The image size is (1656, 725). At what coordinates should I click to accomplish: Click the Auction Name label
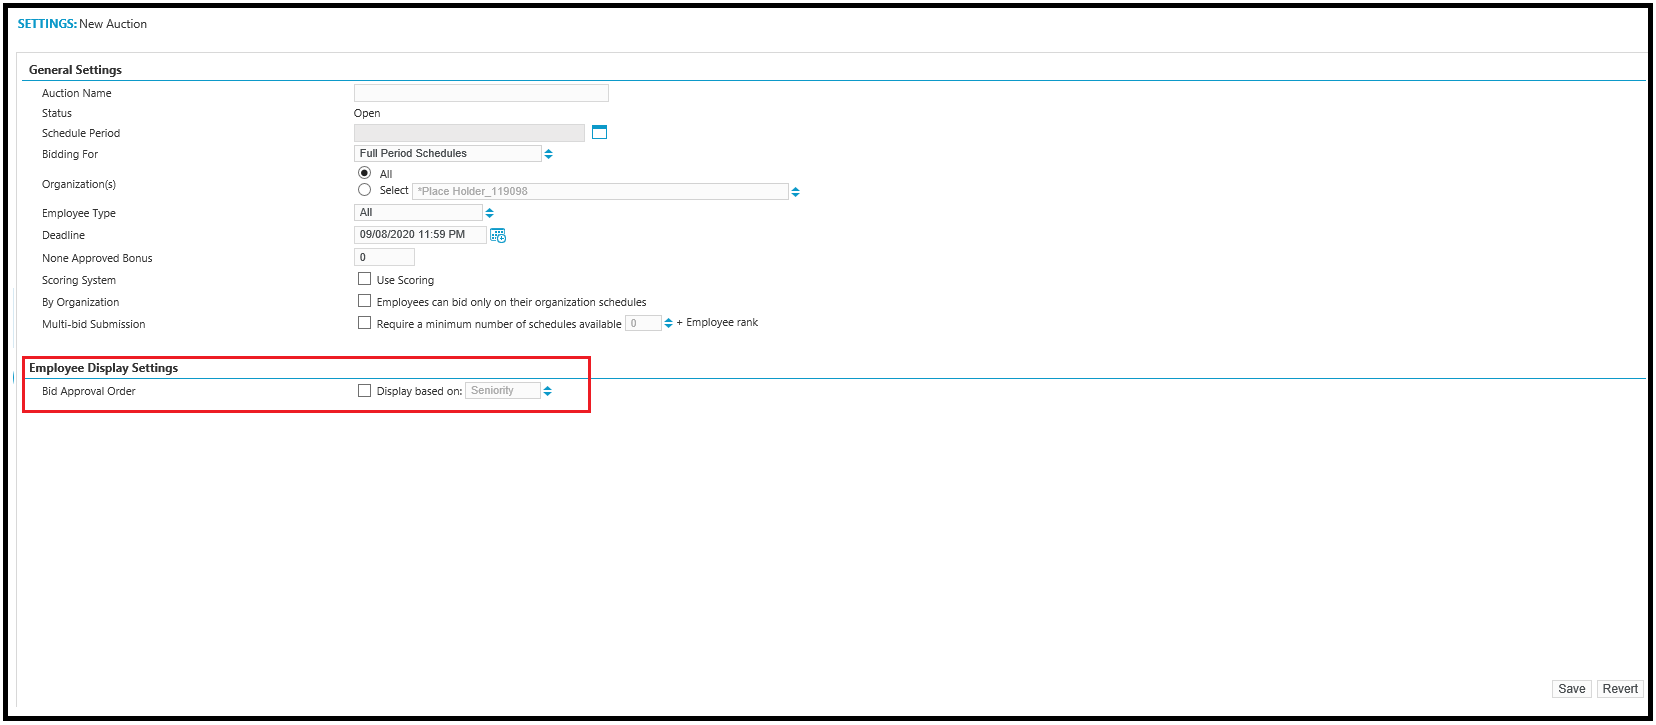click(77, 93)
